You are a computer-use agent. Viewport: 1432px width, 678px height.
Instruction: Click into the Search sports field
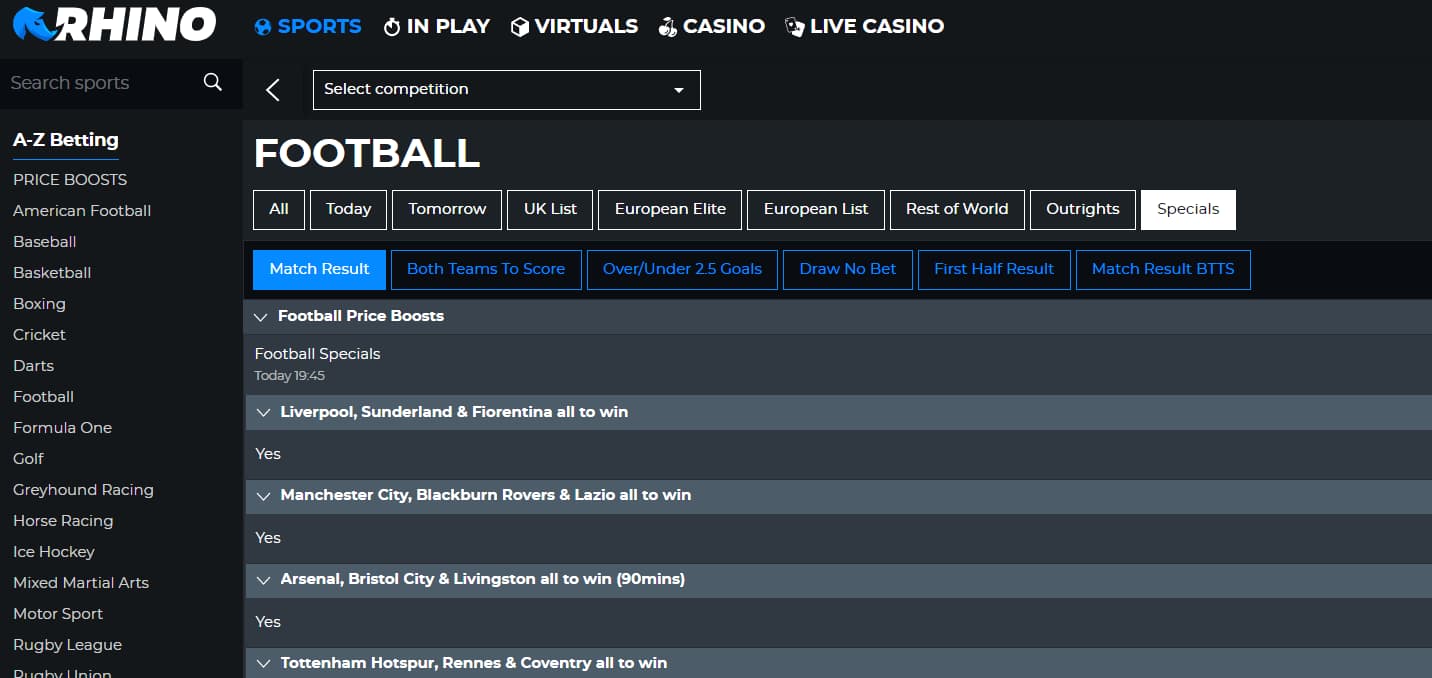[100, 83]
